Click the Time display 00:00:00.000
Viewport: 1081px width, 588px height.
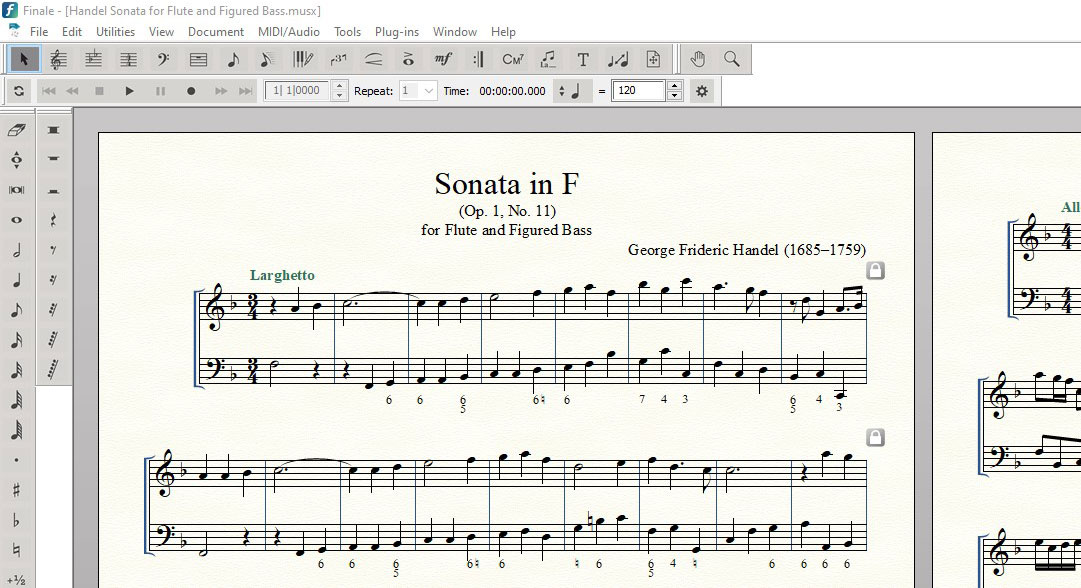tap(512, 91)
